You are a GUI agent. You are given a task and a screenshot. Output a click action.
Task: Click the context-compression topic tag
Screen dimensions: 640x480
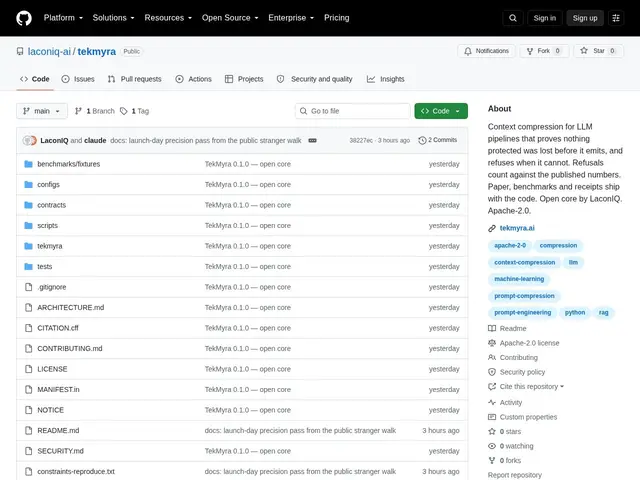[x=524, y=262]
